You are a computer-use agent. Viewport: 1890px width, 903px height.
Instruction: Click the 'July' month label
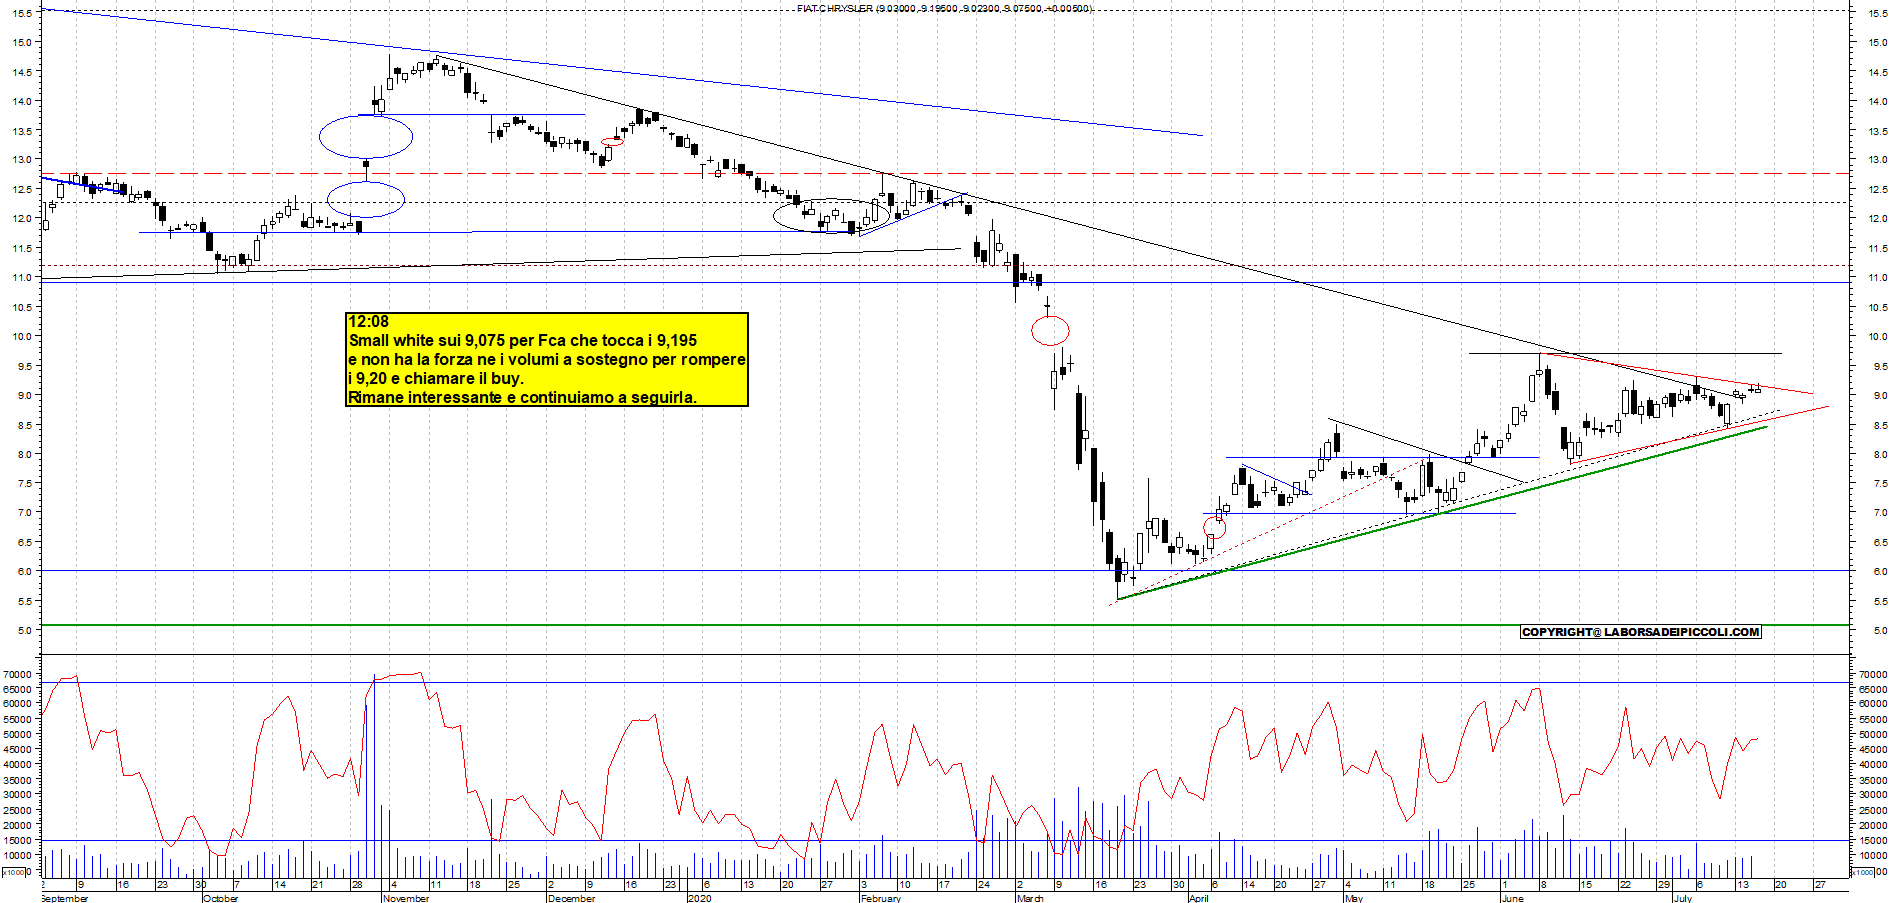point(1683,898)
